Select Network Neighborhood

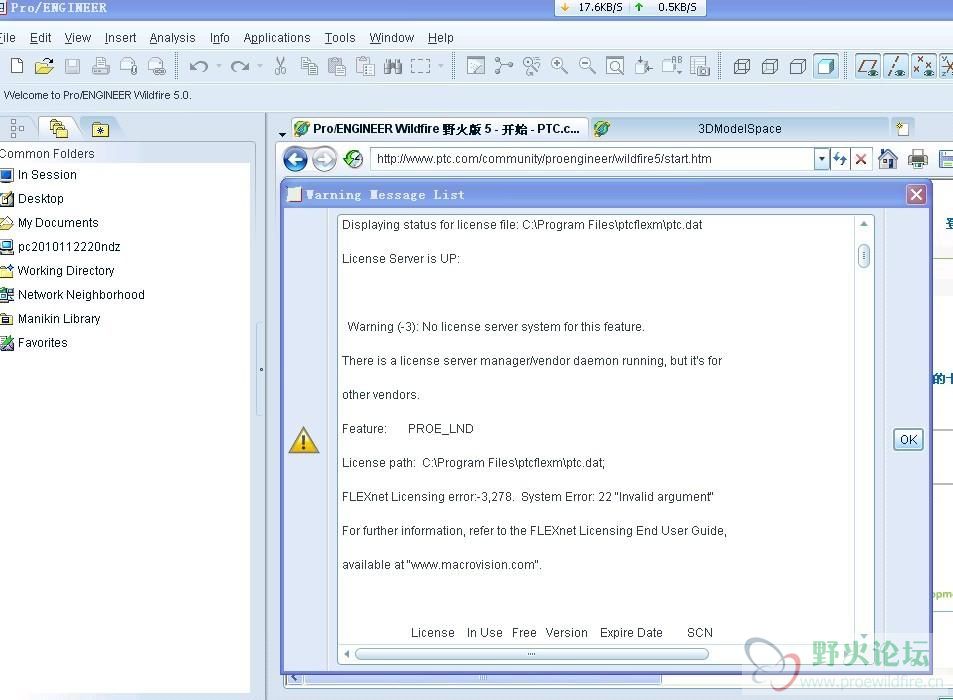[74, 295]
